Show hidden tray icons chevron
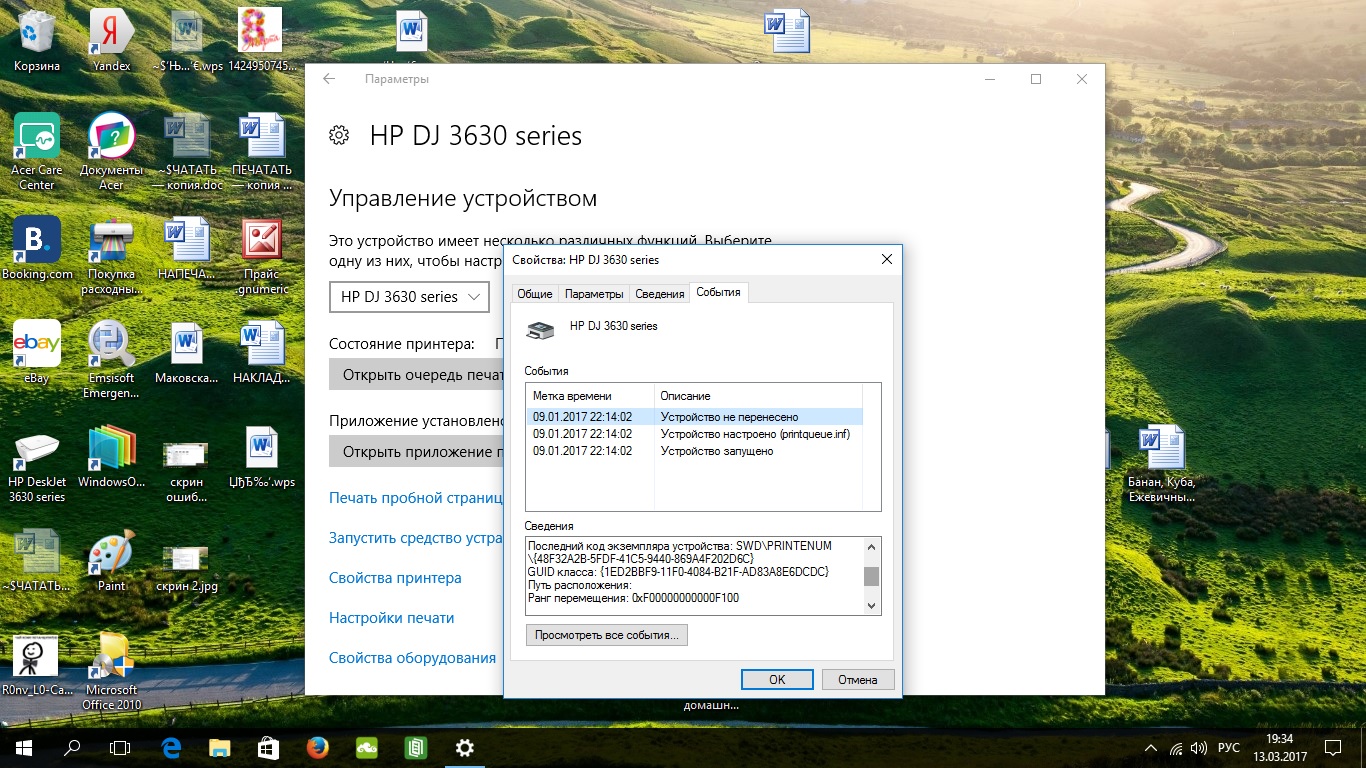1366x768 pixels. click(x=1151, y=747)
